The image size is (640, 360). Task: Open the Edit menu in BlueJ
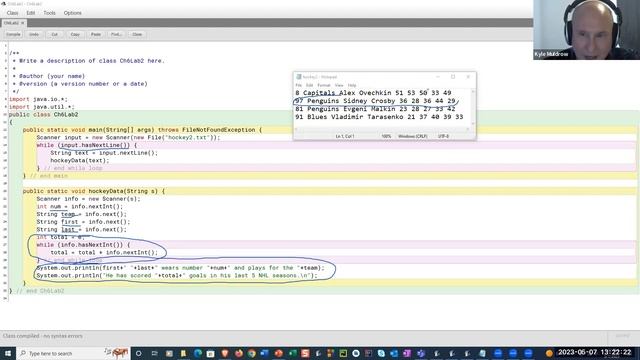coord(31,13)
